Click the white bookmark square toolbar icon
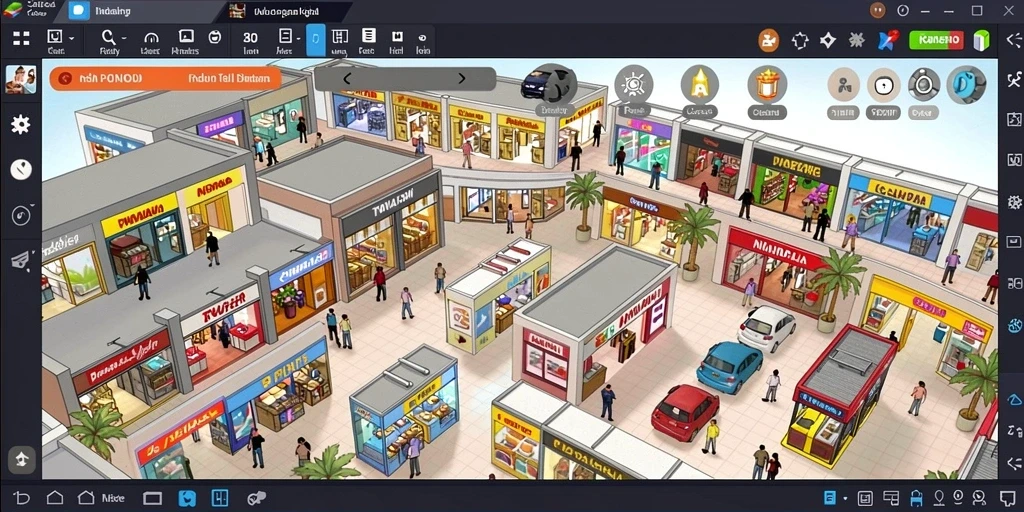The width and height of the screenshot is (1024, 512). (396, 37)
